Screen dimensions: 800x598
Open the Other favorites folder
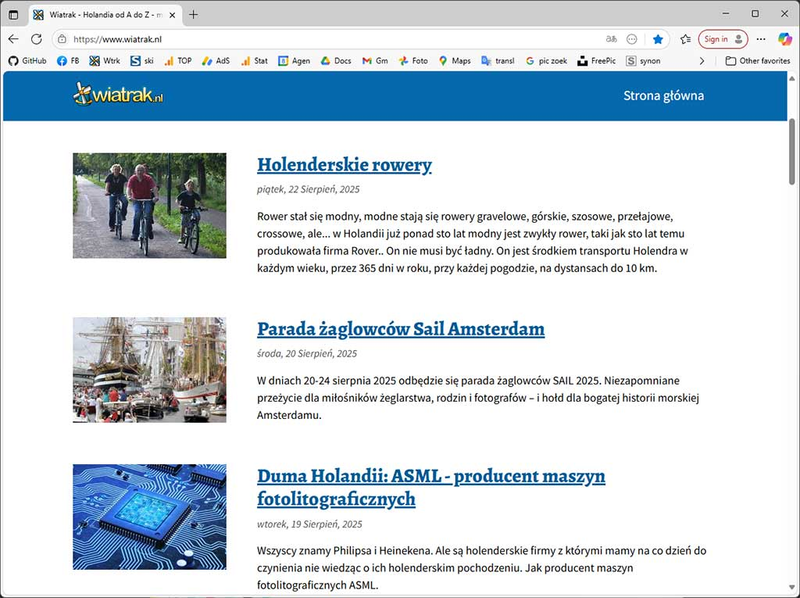coord(757,61)
